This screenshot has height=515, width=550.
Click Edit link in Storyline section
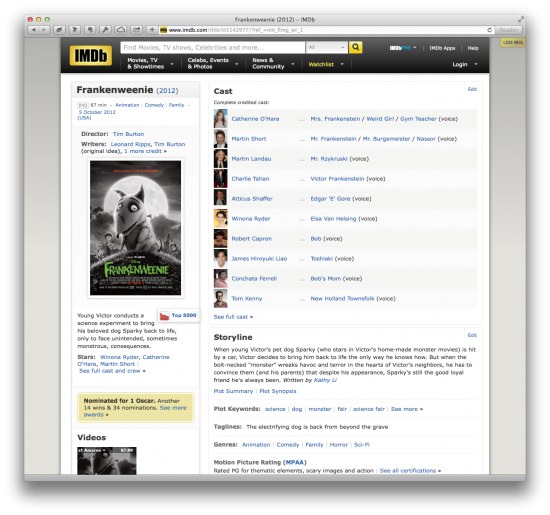tap(472, 335)
